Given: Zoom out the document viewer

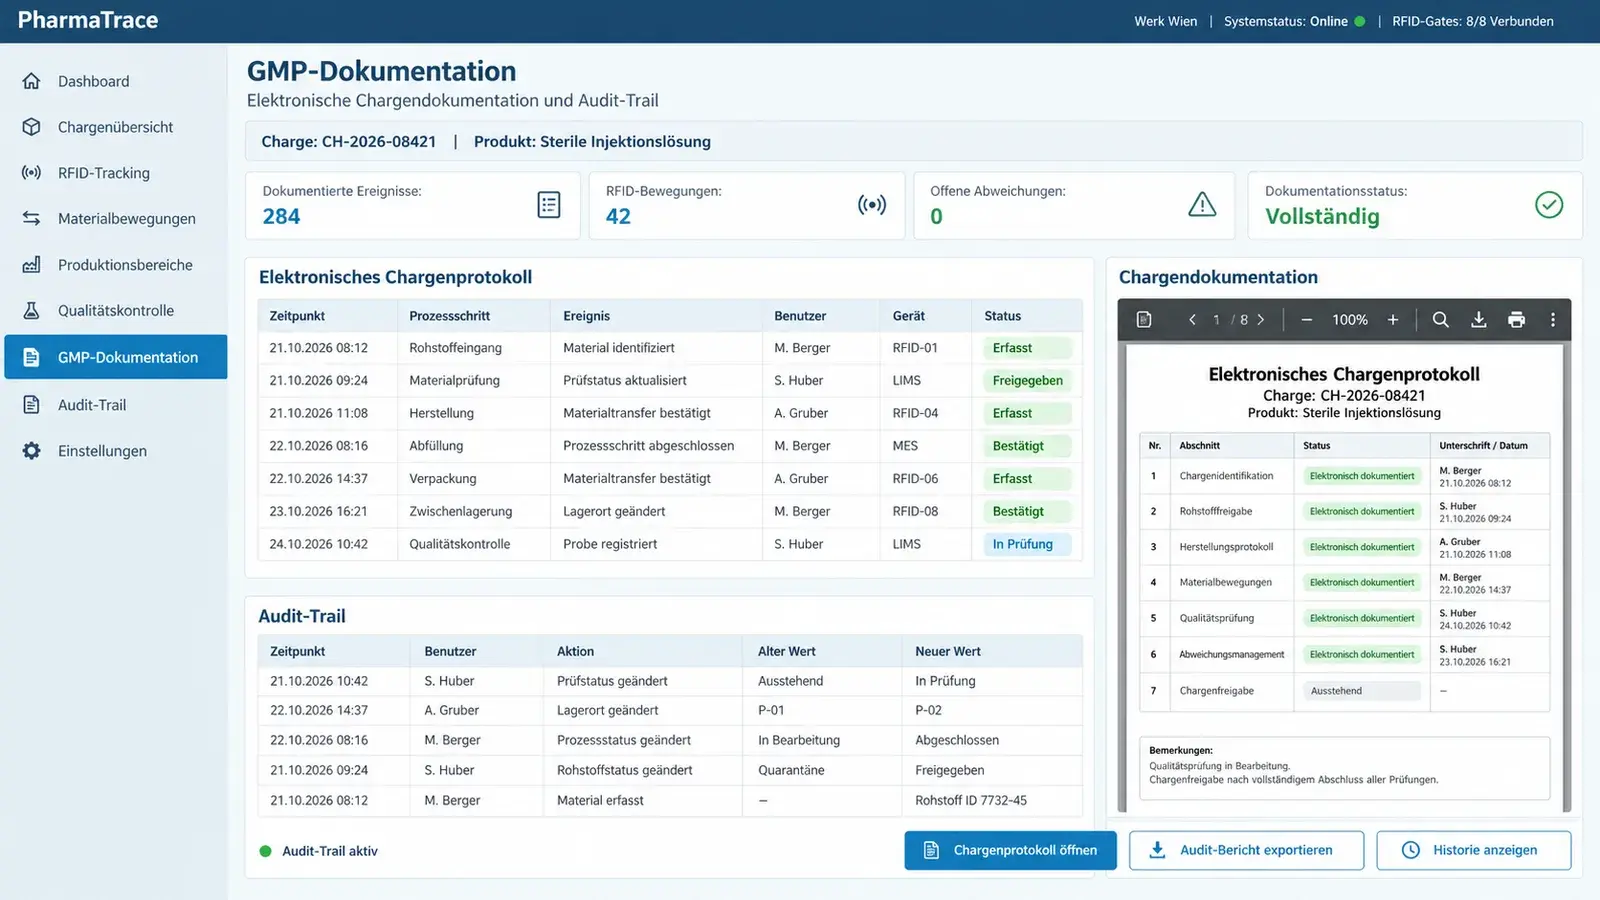Looking at the screenshot, I should click(1307, 320).
